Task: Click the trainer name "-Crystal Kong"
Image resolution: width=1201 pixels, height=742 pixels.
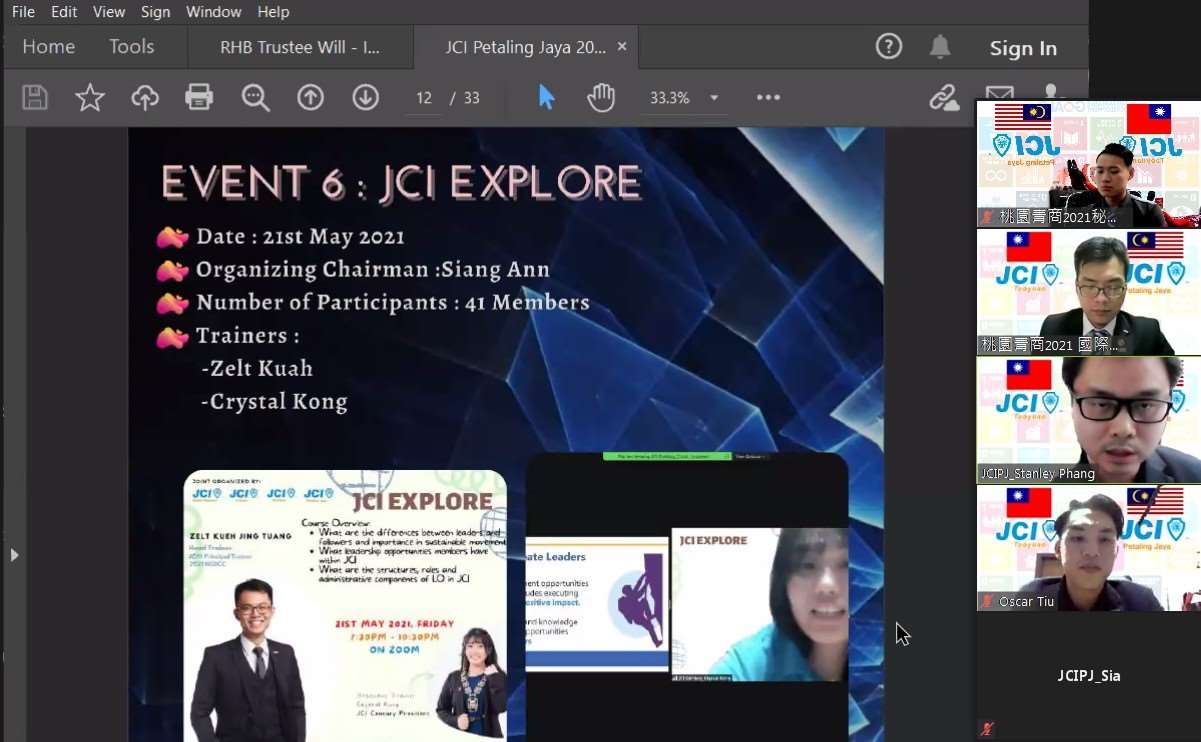Action: click(x=274, y=402)
